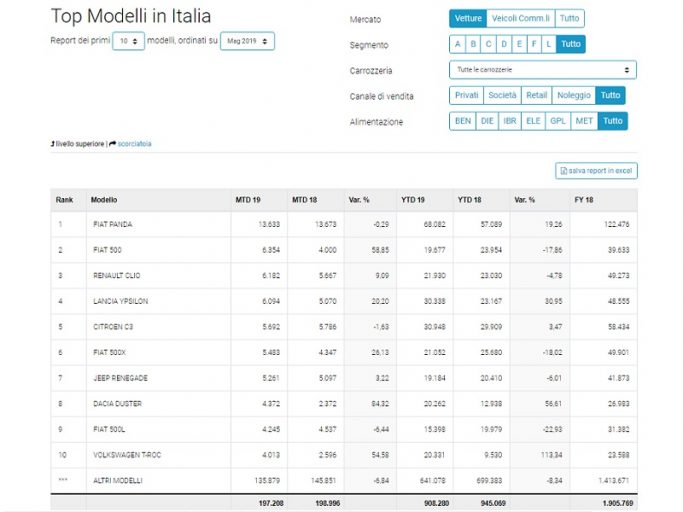Choose segment L
Viewport: 683px width, 512px height.
pyautogui.click(x=549, y=44)
